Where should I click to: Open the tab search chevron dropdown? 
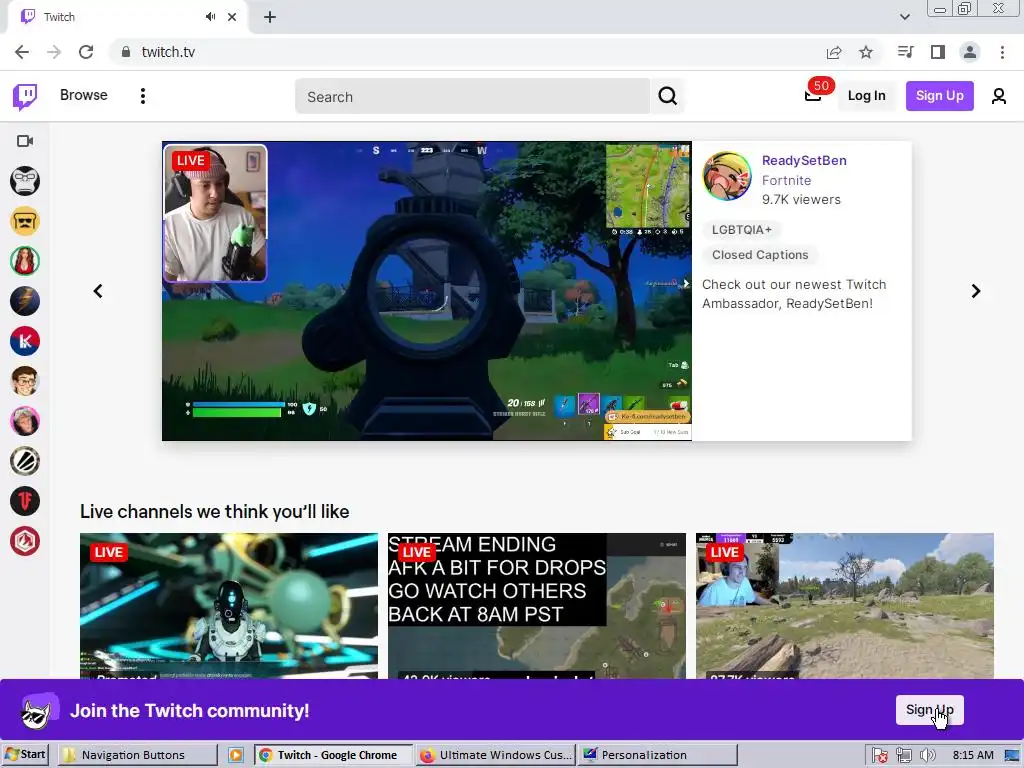click(x=904, y=17)
